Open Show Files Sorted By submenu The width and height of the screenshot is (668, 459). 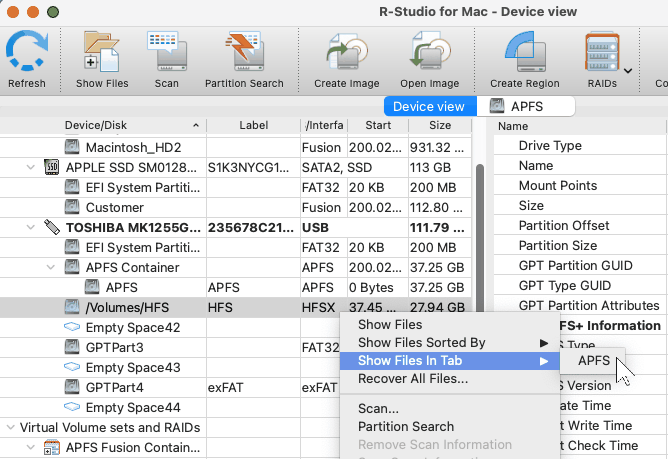click(449, 343)
